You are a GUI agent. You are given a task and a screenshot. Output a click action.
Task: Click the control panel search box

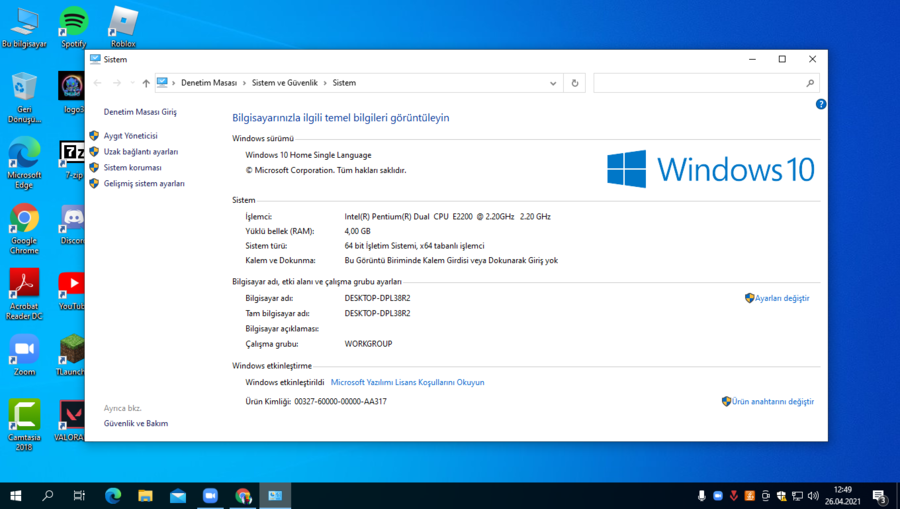700,83
